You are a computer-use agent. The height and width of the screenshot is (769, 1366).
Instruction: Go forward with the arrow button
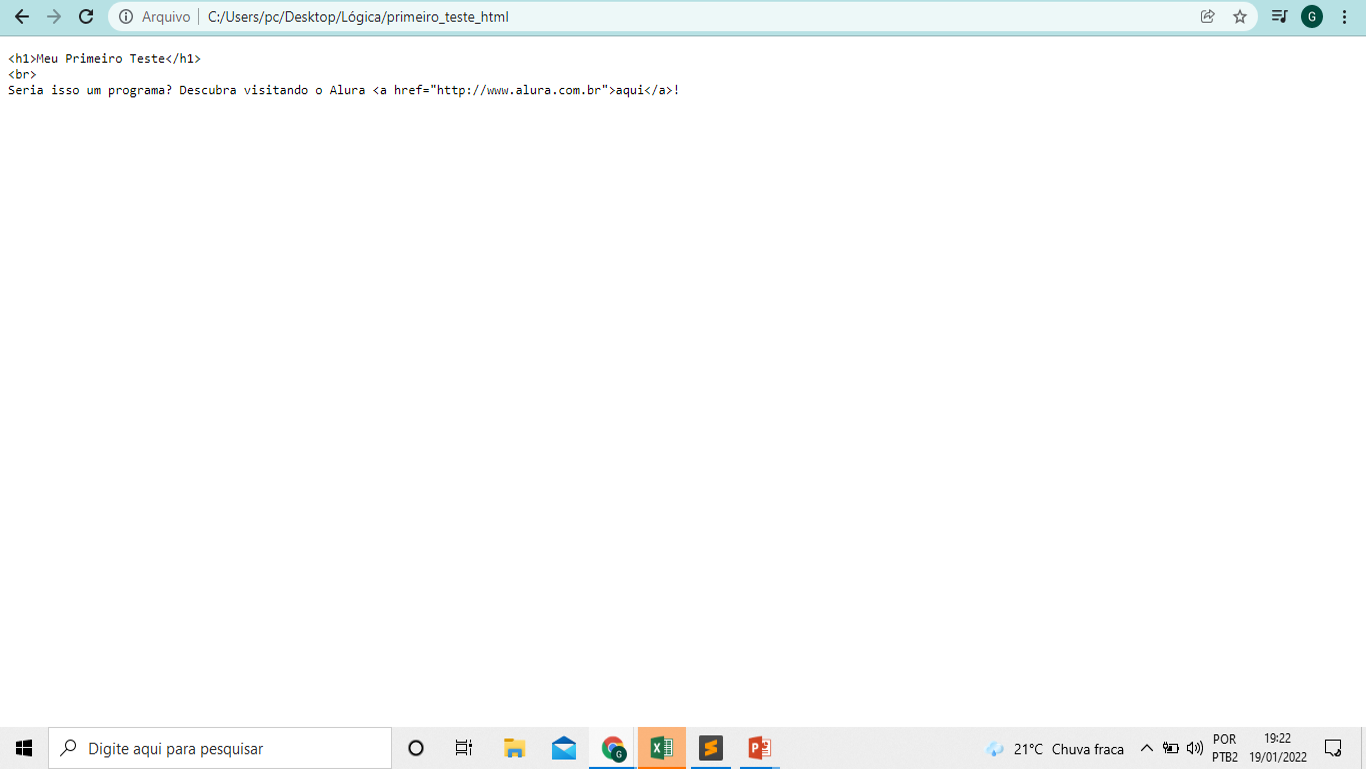point(54,17)
